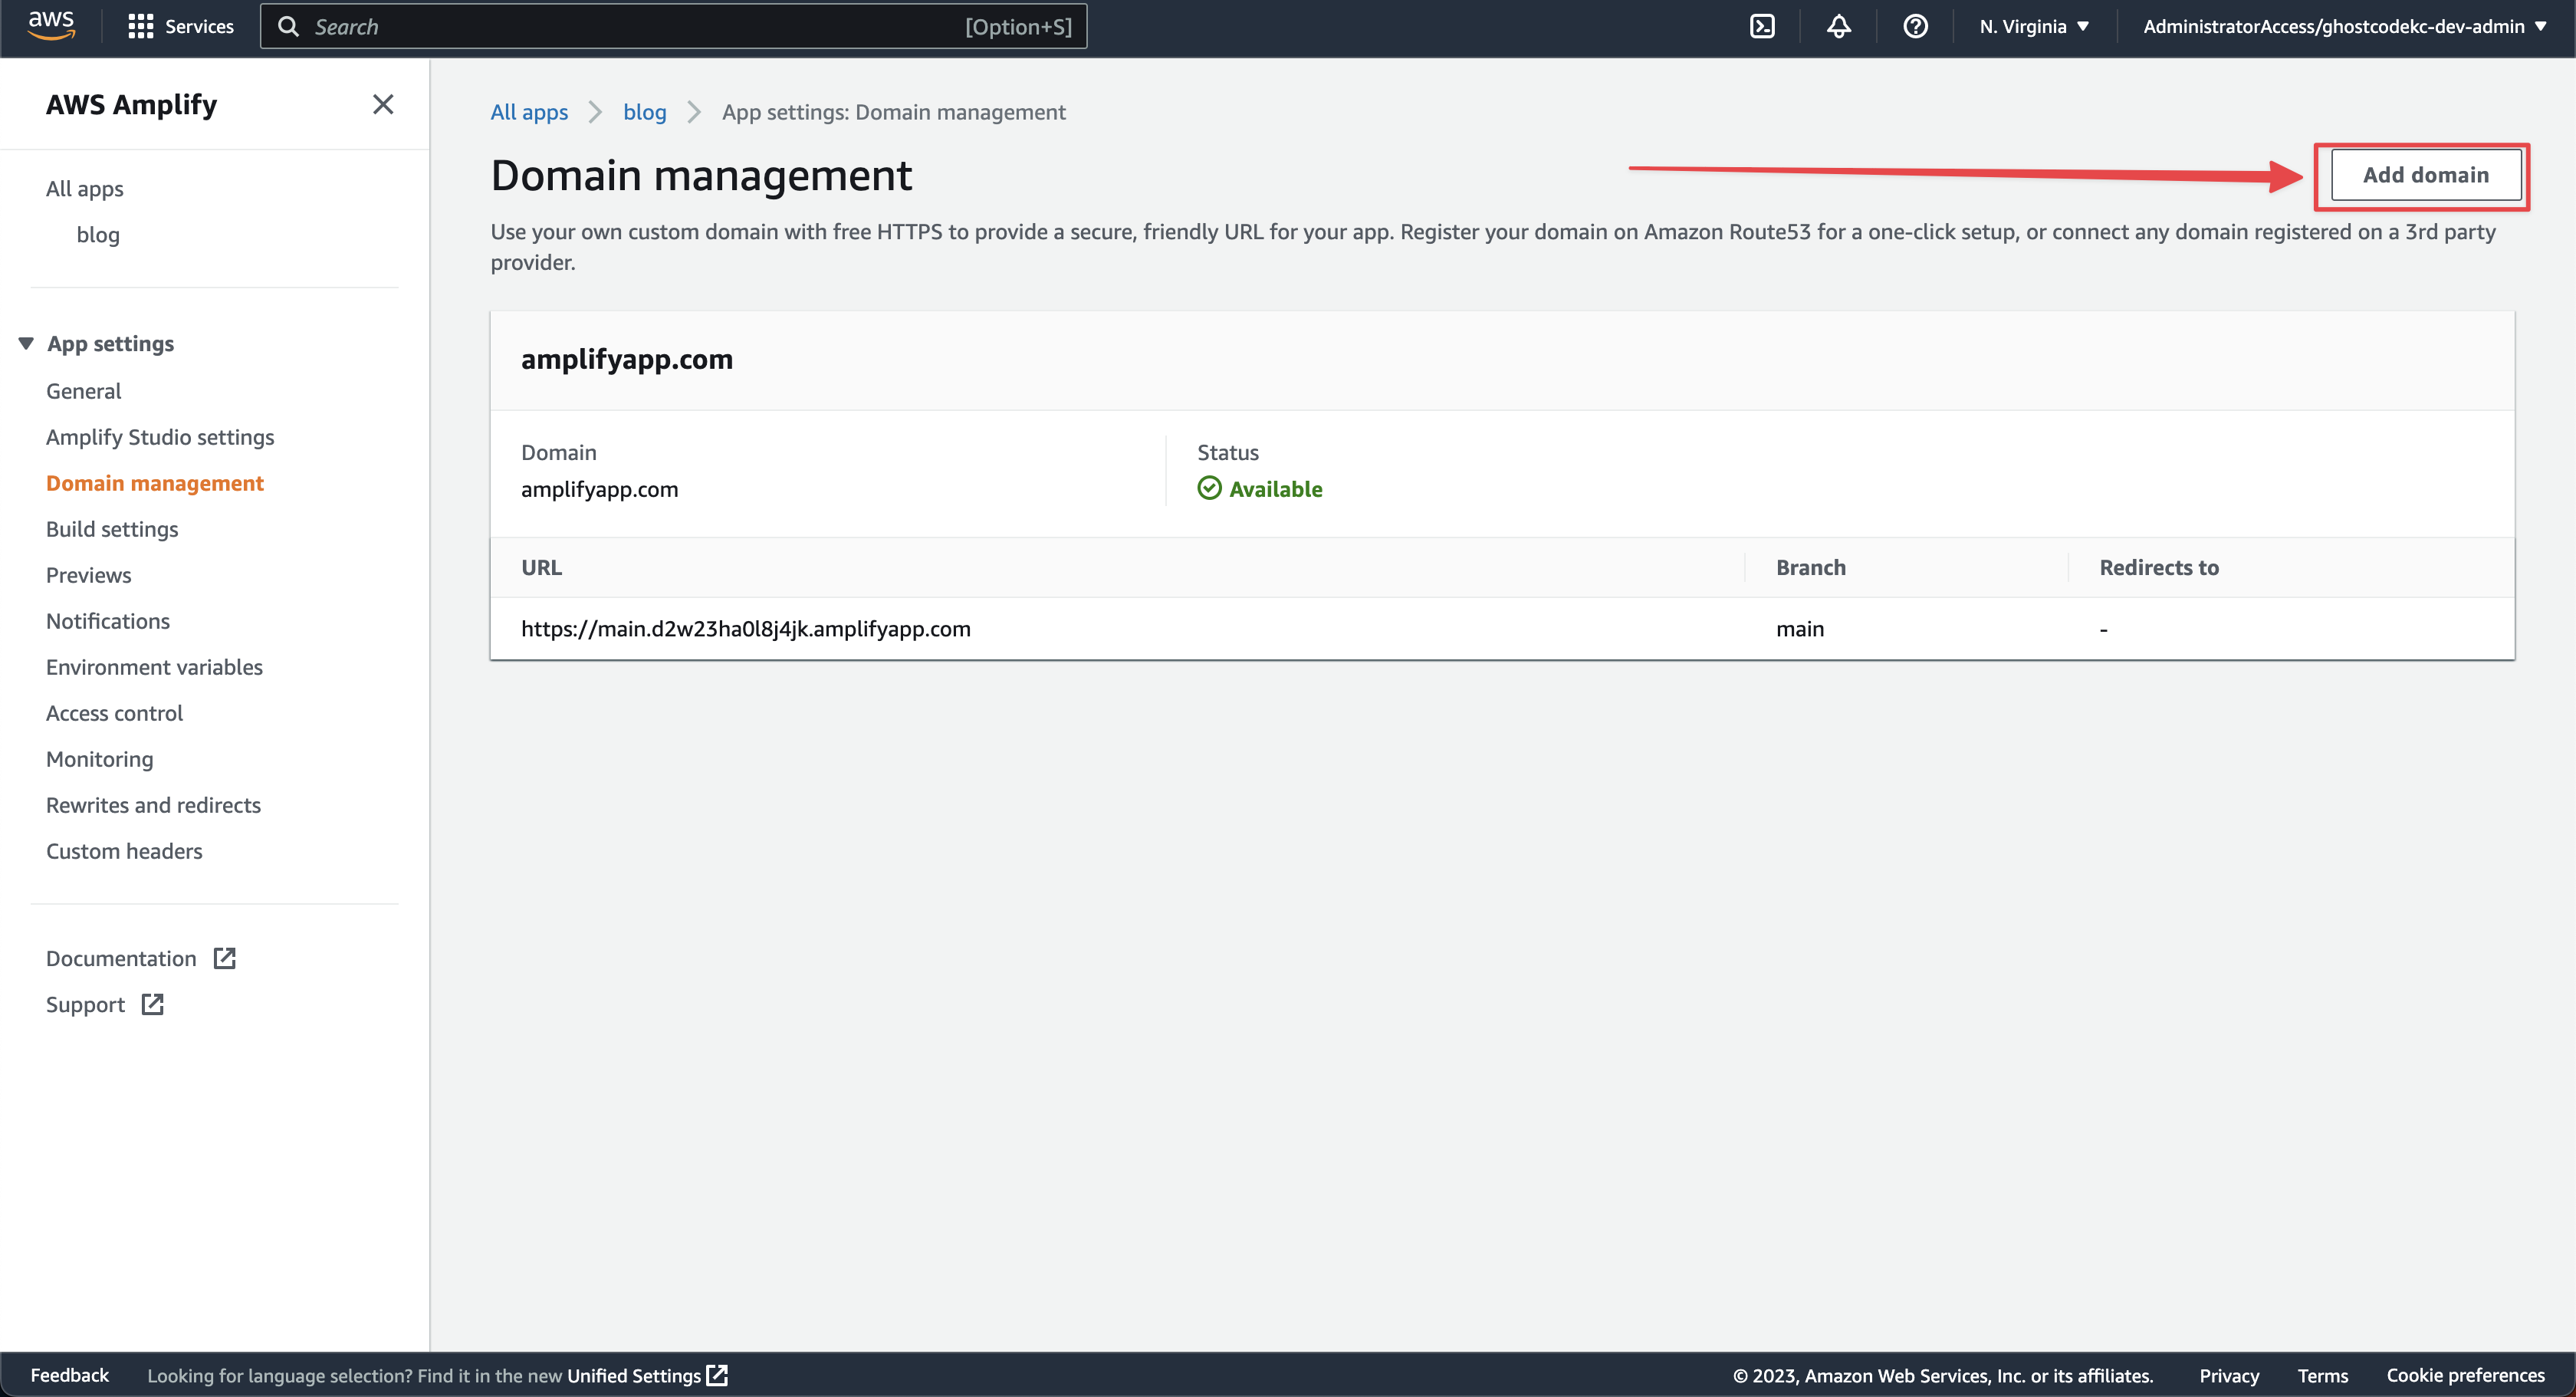Open Previews settings
2576x1397 pixels.
(x=89, y=575)
